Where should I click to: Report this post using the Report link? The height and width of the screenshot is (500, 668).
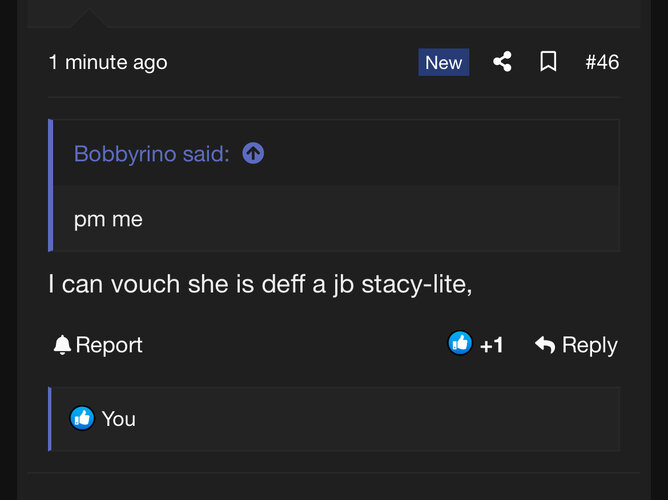pos(109,346)
